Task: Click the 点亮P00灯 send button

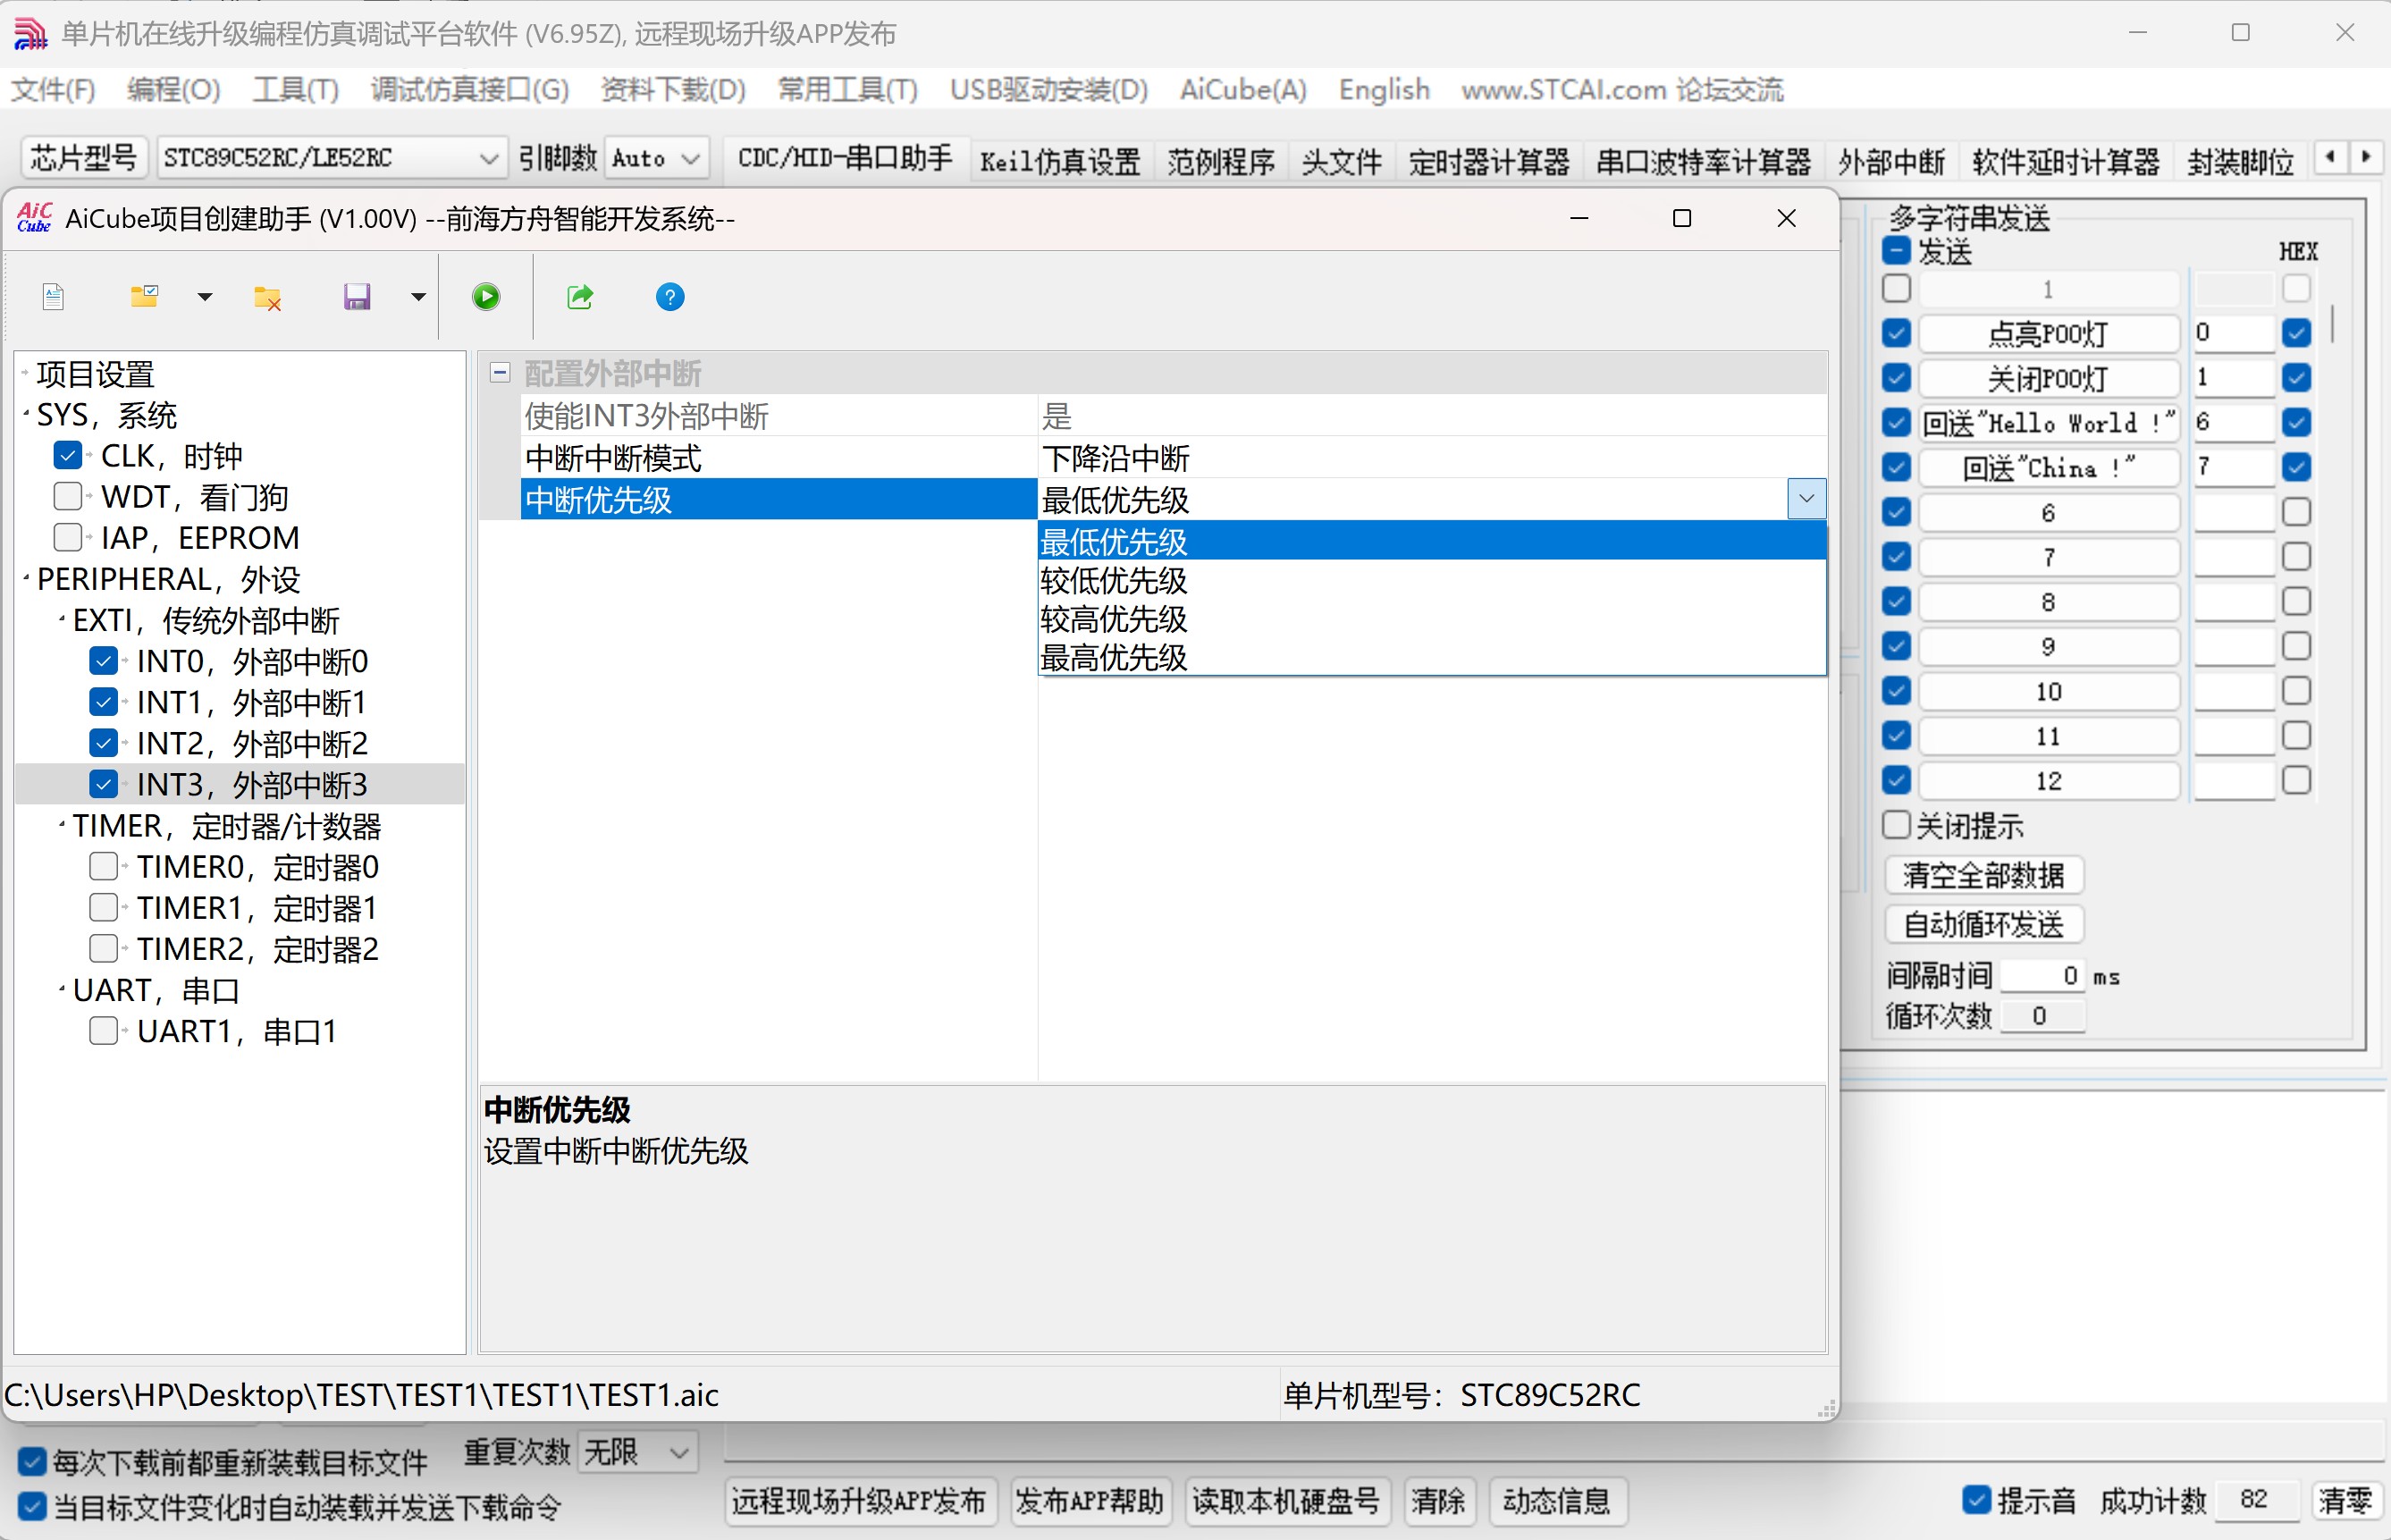Action: 2048,333
